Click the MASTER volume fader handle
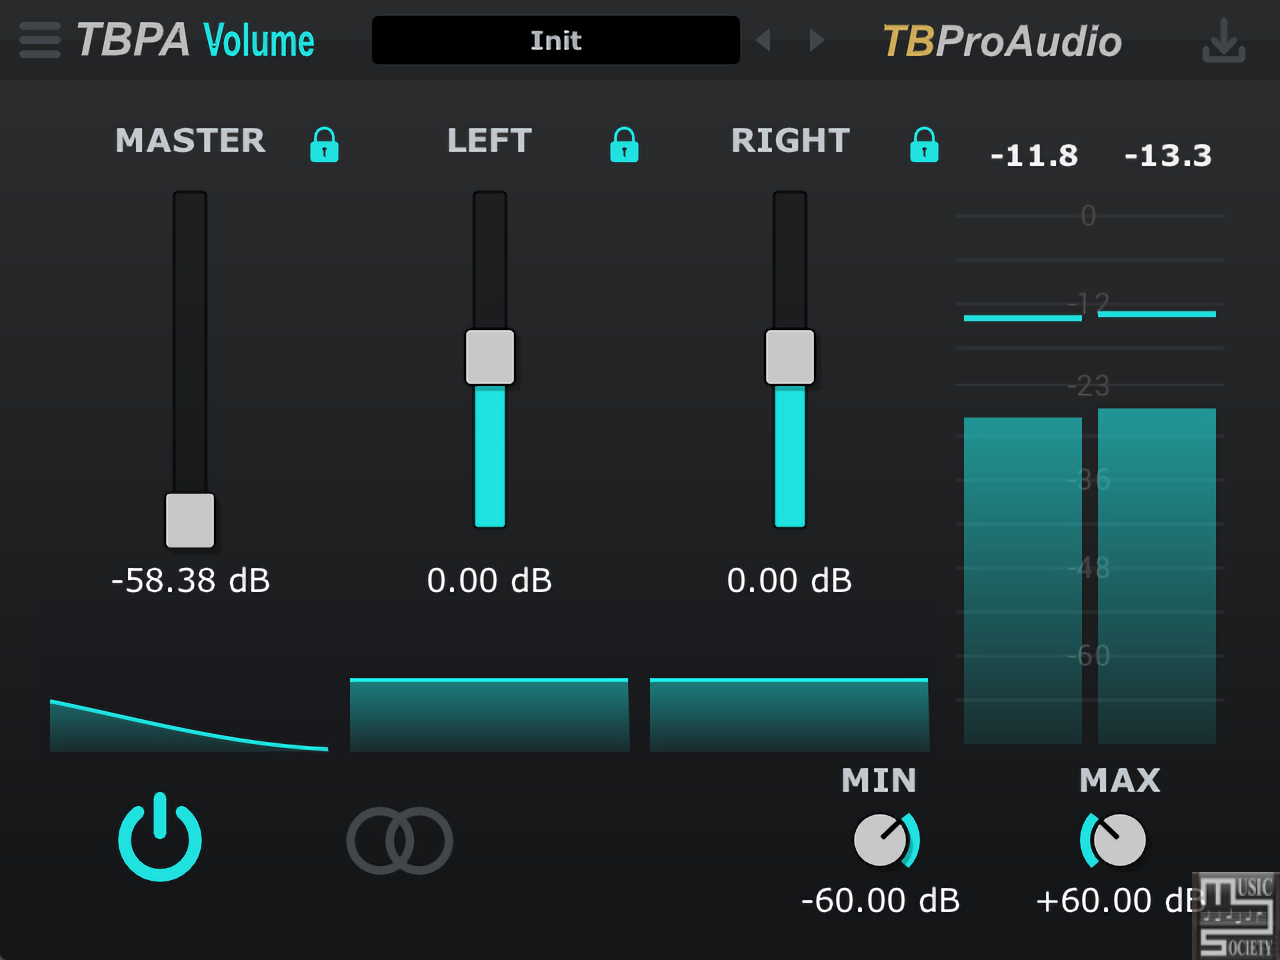1280x960 pixels. coord(190,520)
